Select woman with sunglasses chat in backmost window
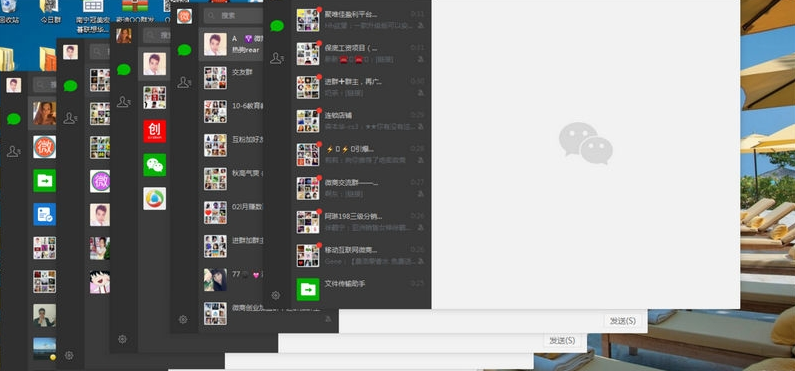The width and height of the screenshot is (795, 371). pyautogui.click(x=45, y=113)
